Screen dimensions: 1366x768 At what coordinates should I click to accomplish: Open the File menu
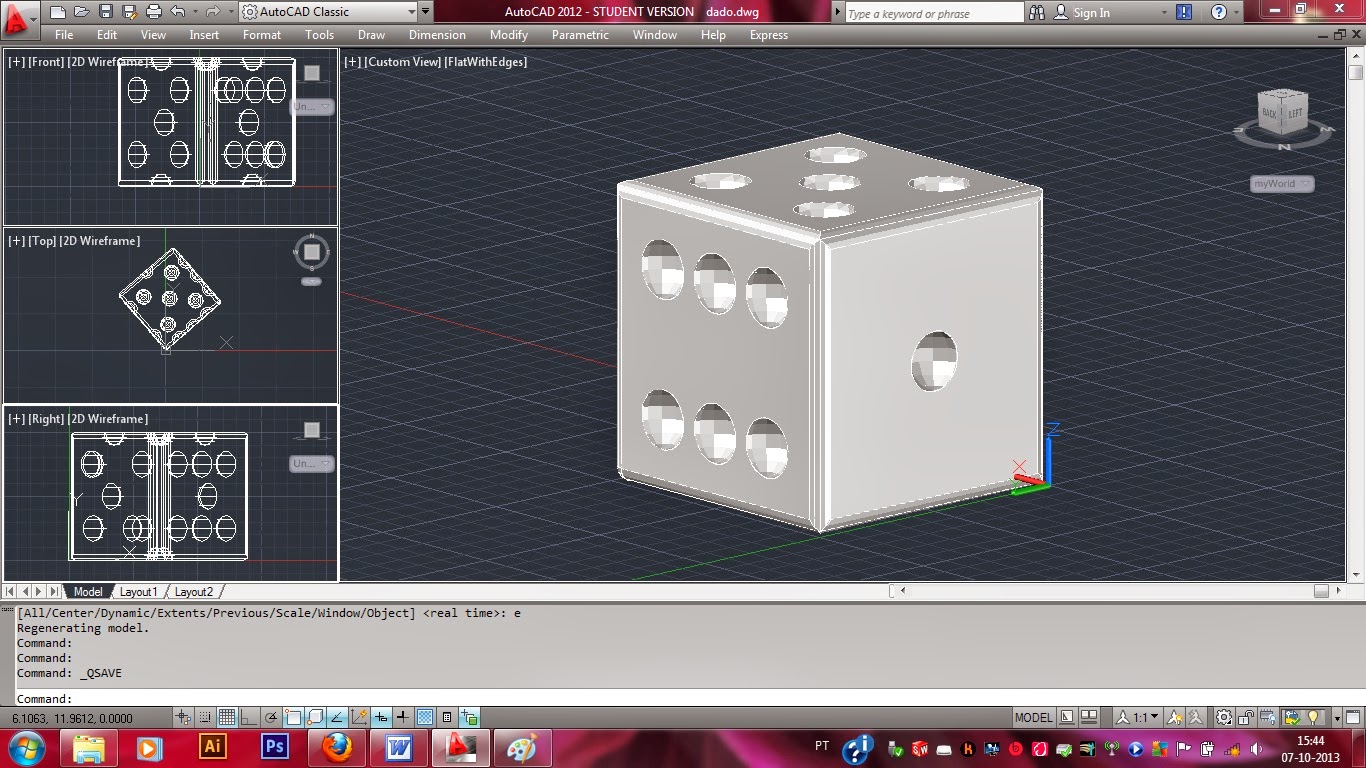coord(64,35)
